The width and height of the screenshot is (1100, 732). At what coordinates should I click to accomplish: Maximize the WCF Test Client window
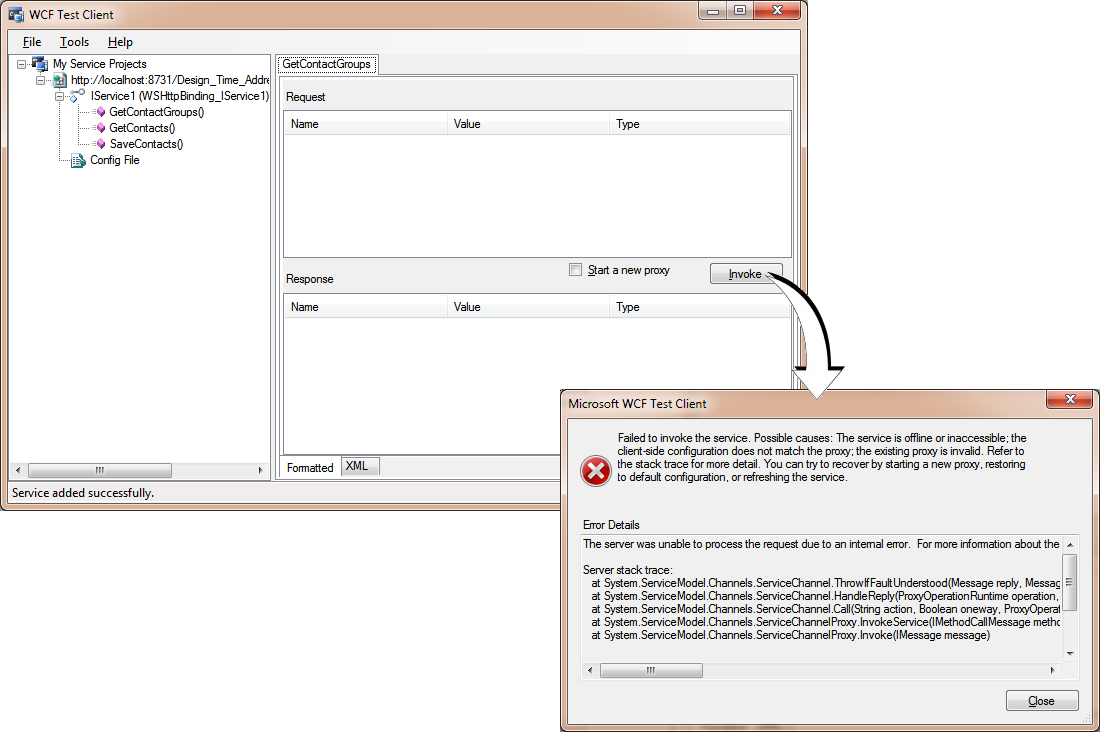coord(739,11)
